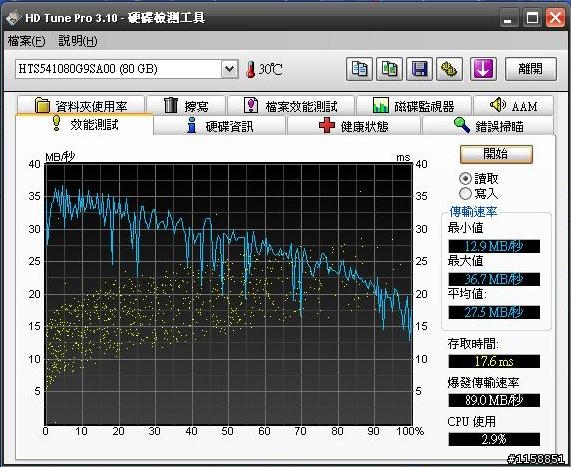
Task: Maximize the HD Tune Pro window
Action: 532,18
